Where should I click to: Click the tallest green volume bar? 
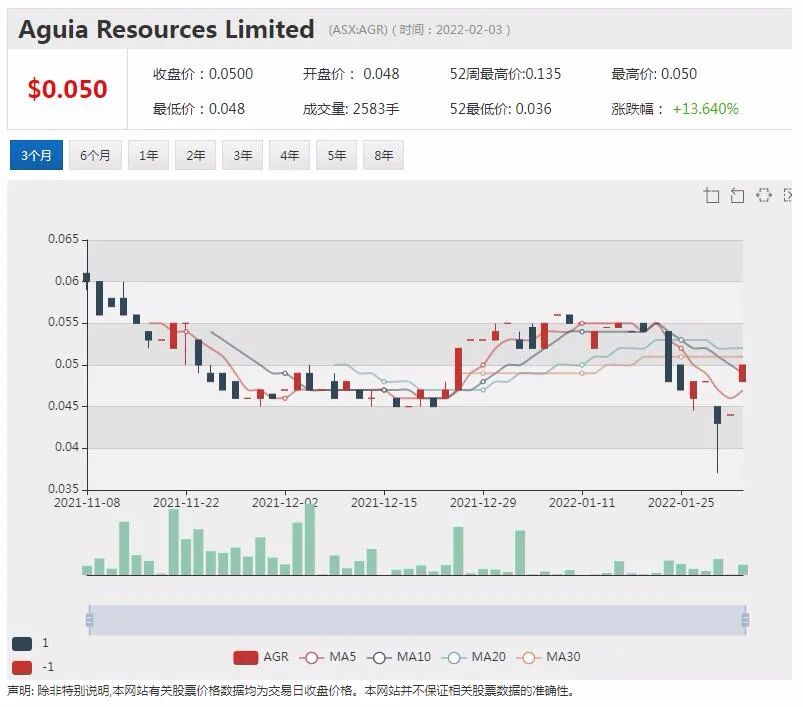point(309,539)
